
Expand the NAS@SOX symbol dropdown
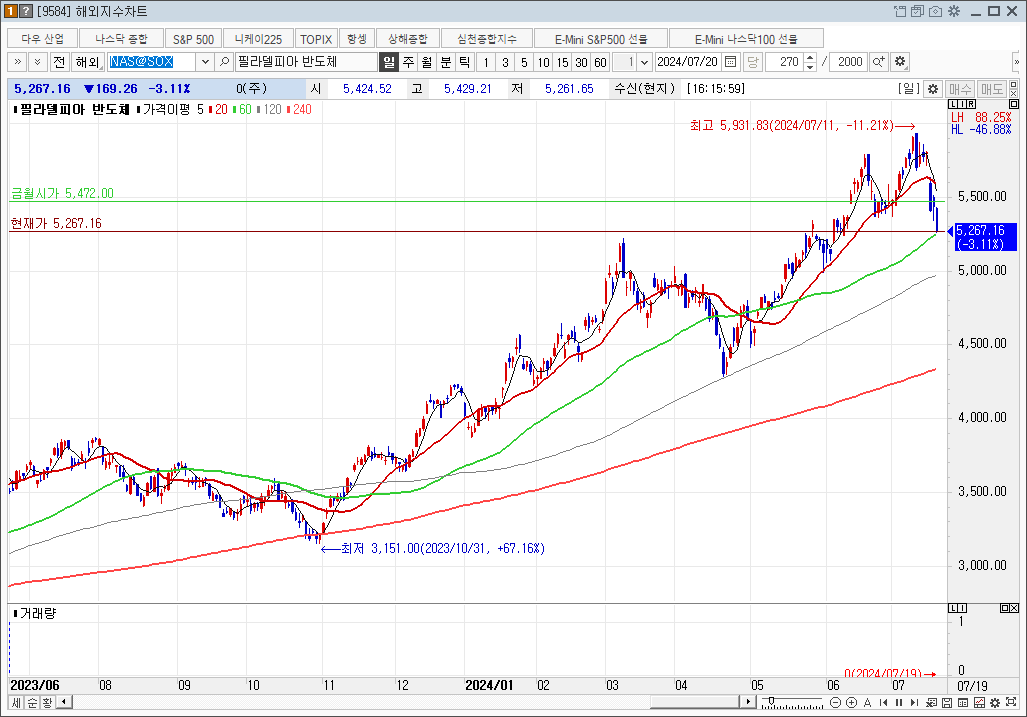click(x=205, y=62)
